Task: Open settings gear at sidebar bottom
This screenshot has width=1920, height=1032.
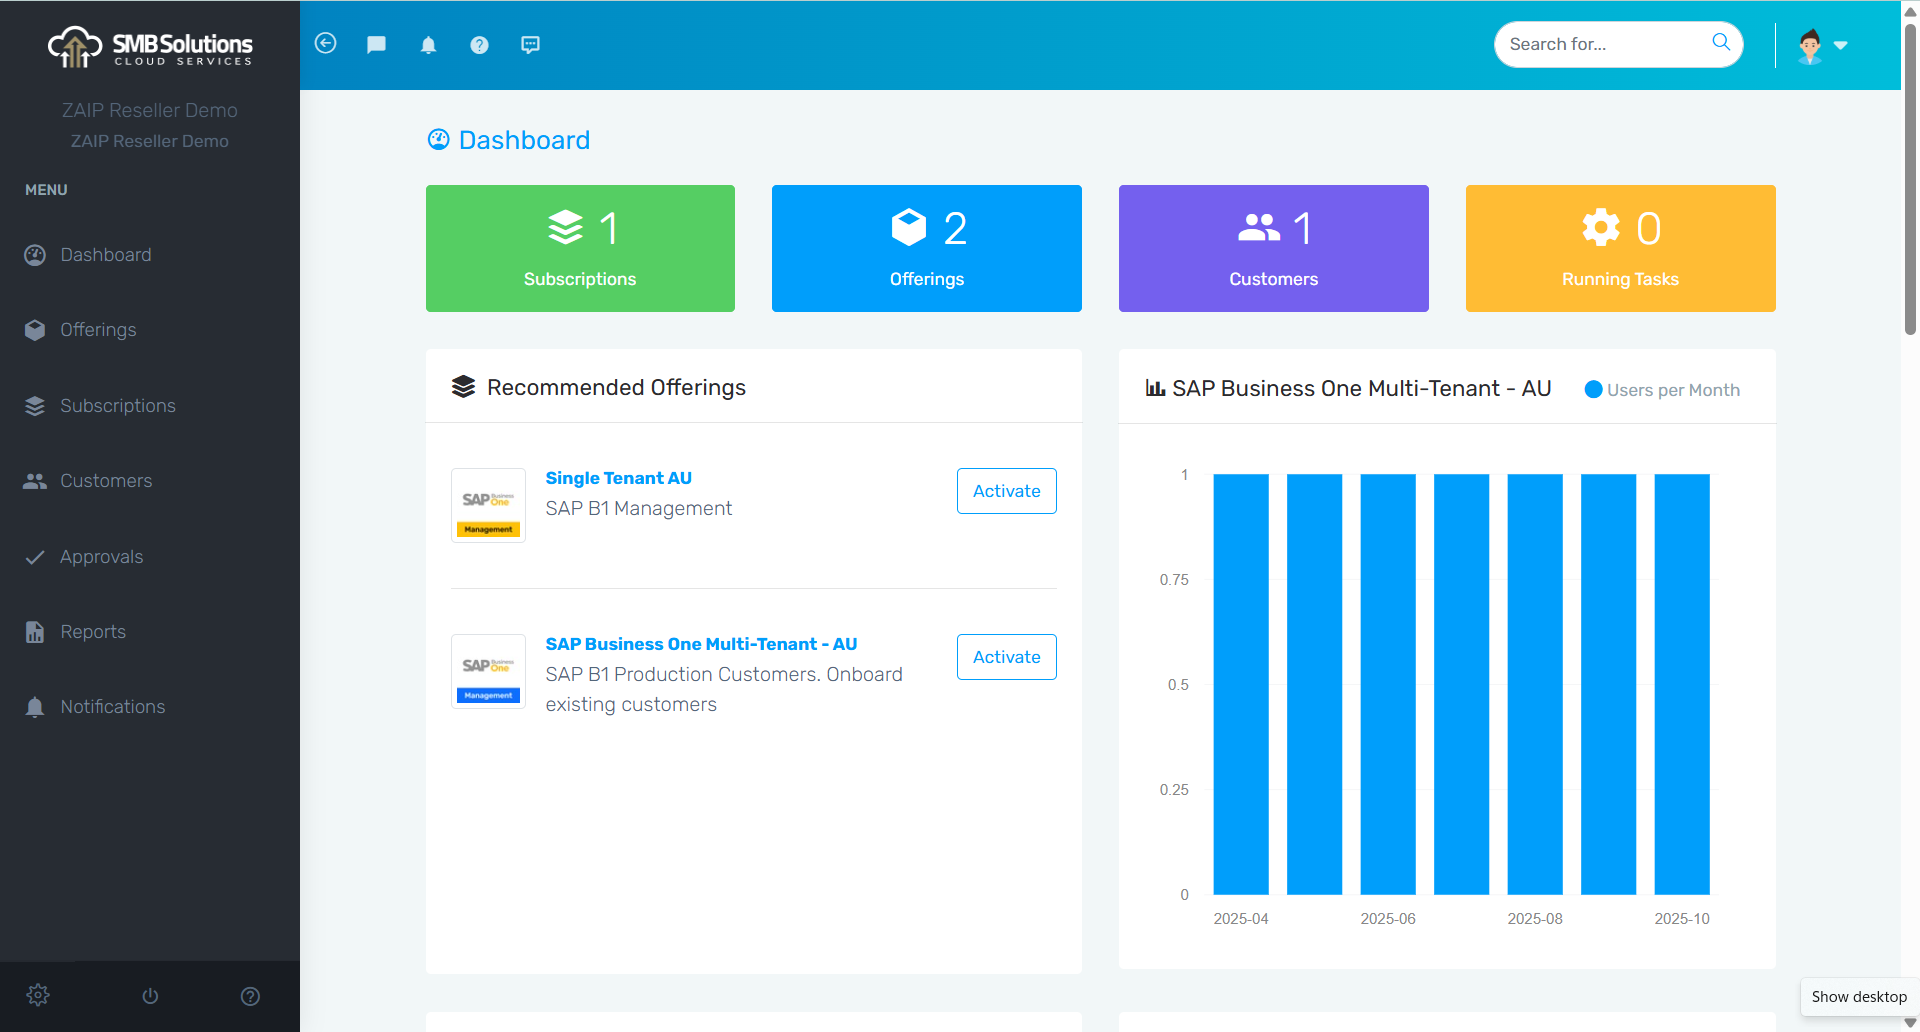Action: click(x=38, y=995)
